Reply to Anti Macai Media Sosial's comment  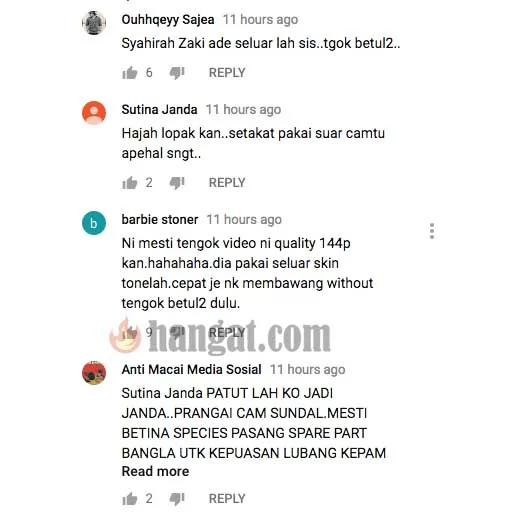(x=227, y=499)
